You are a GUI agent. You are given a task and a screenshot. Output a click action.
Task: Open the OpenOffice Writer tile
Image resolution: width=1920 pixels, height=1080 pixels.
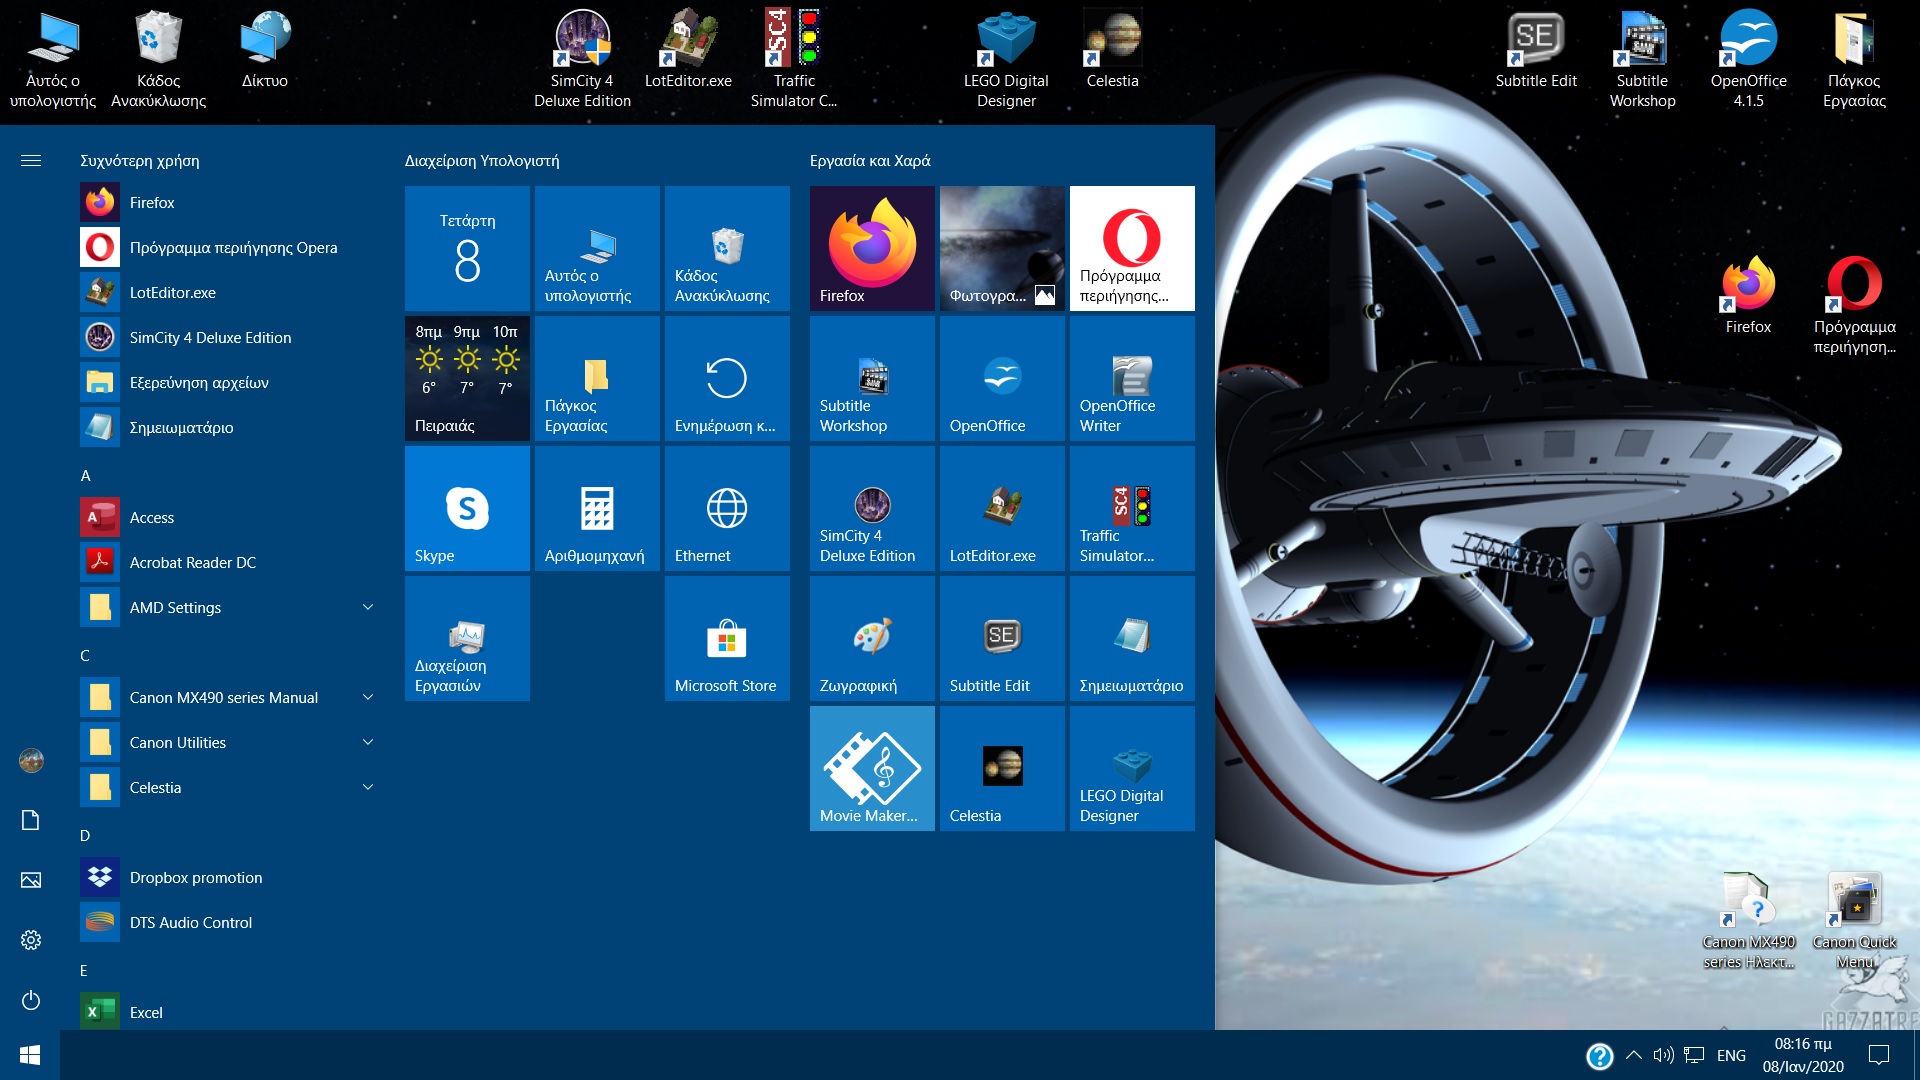1132,378
